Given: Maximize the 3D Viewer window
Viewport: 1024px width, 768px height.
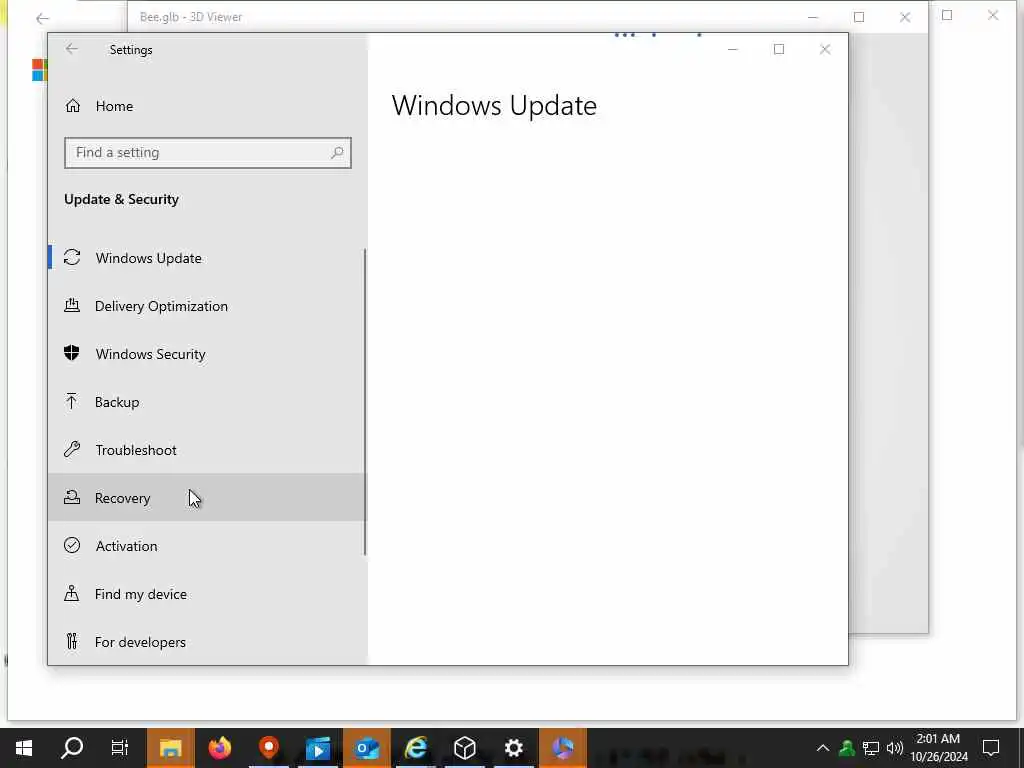Looking at the screenshot, I should [x=859, y=17].
